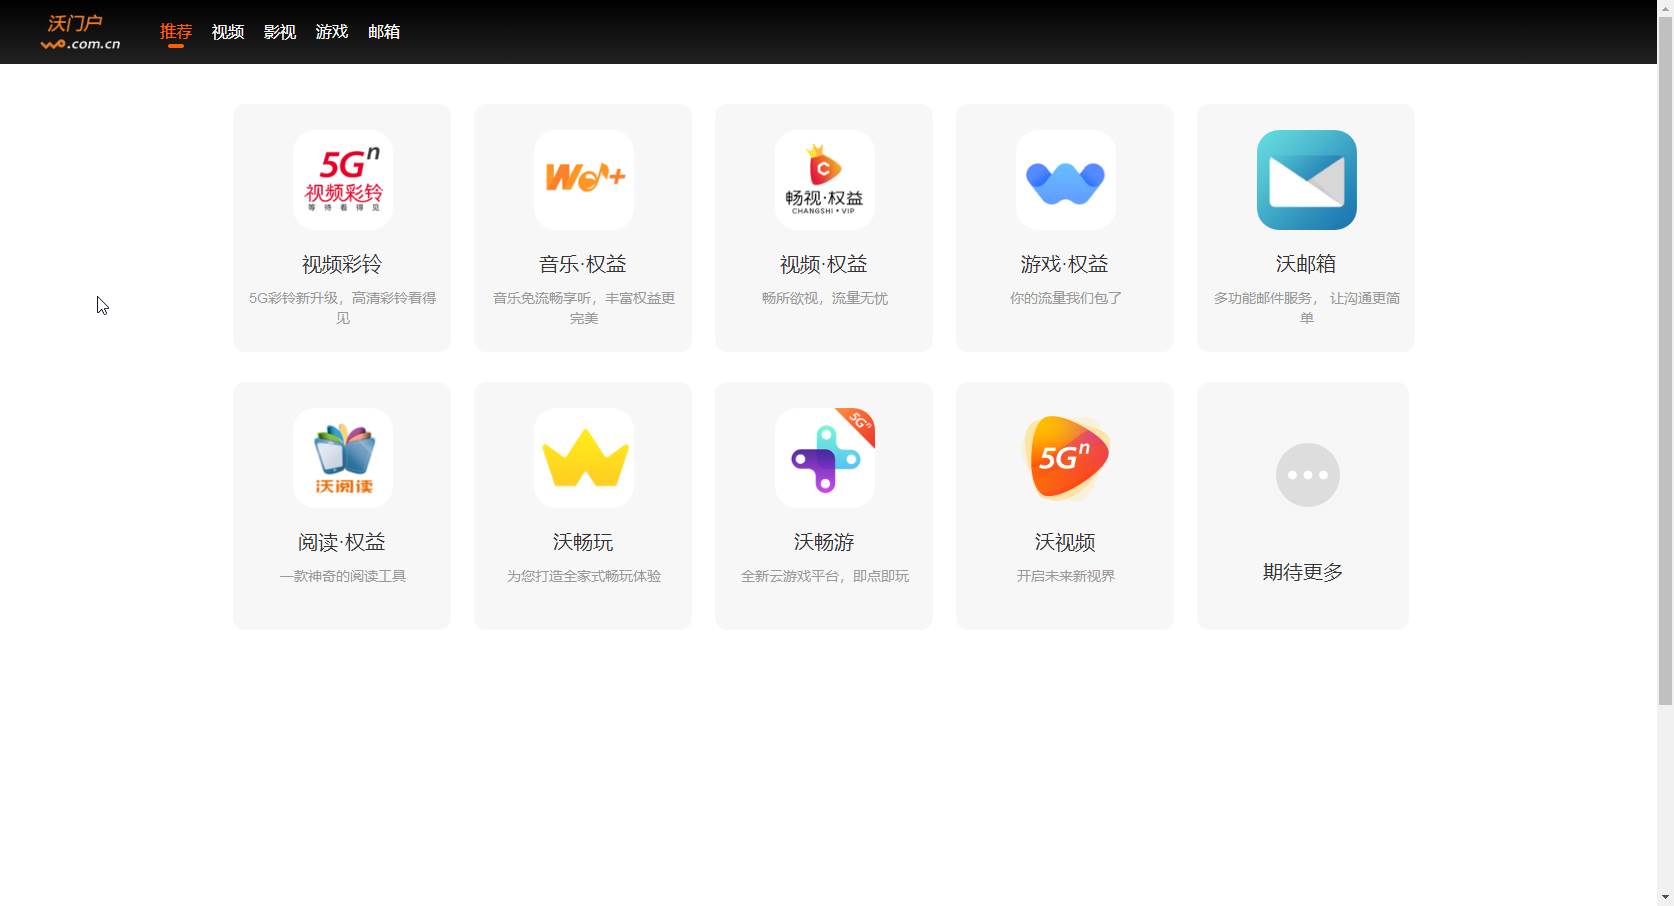
Task: Select the 推荐 tab
Action: click(176, 32)
